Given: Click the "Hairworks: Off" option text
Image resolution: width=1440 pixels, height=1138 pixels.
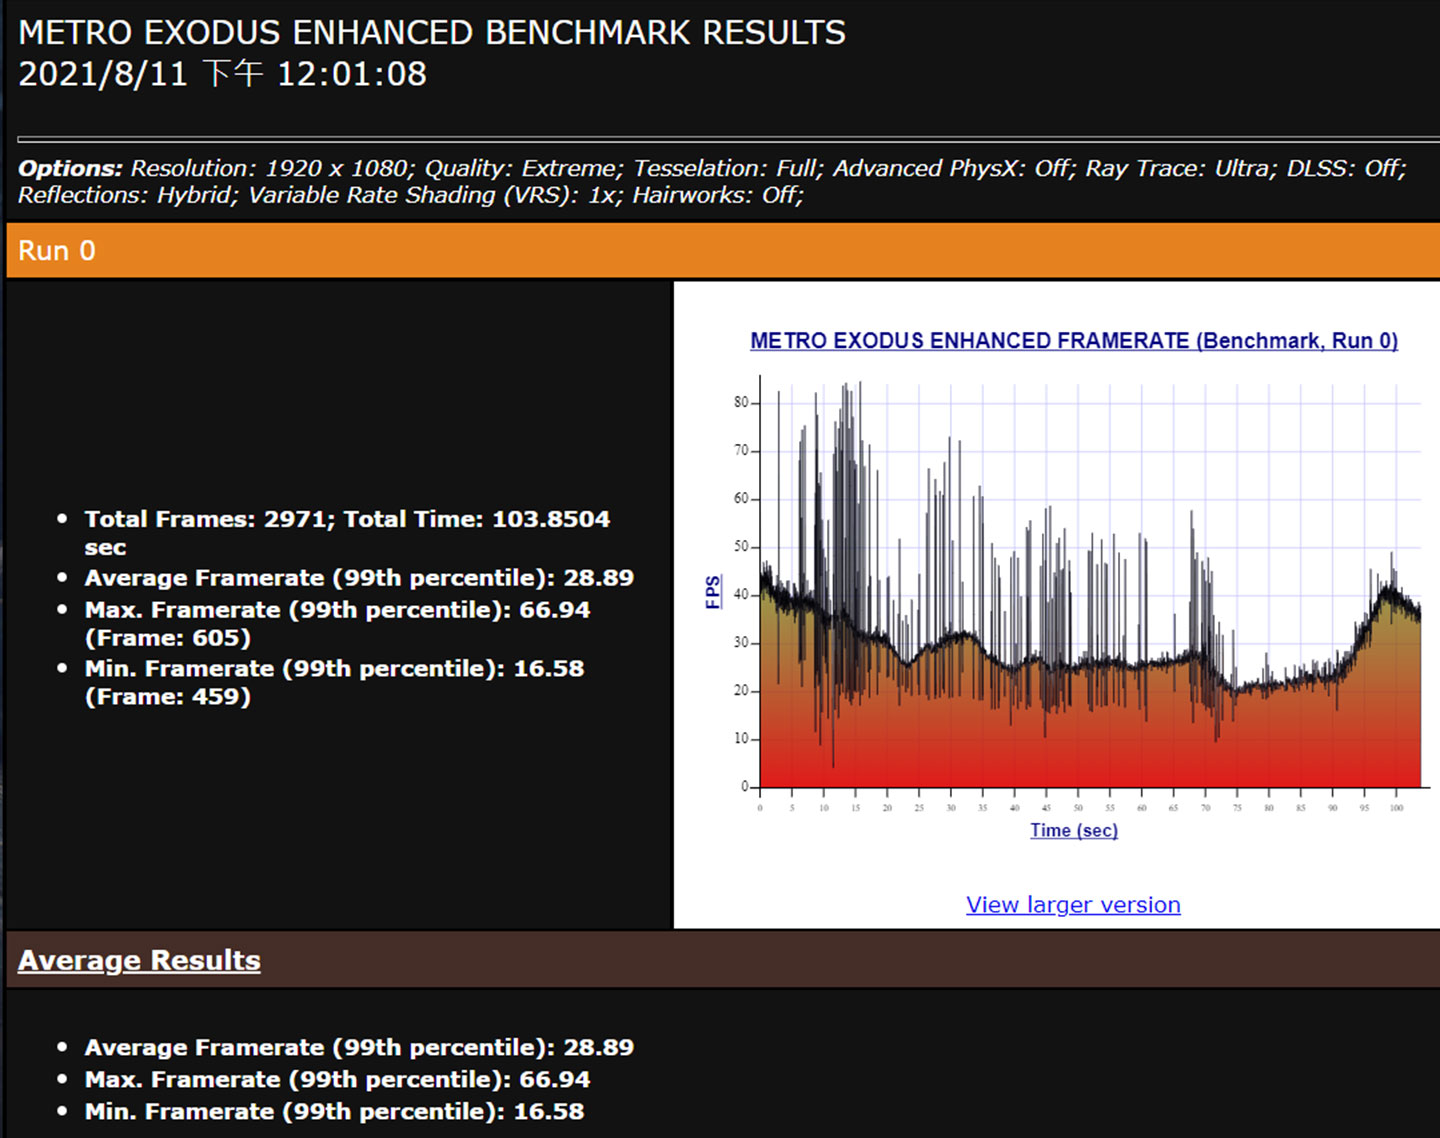Looking at the screenshot, I should 717,195.
